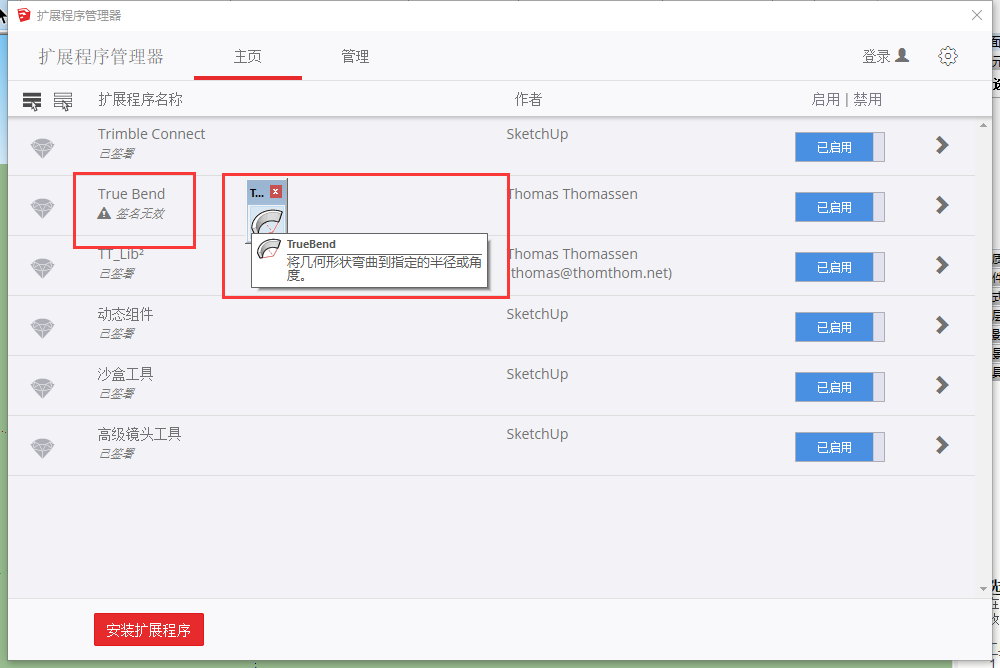
Task: Click the gem icon for 高级镜头工具
Action: [x=43, y=448]
